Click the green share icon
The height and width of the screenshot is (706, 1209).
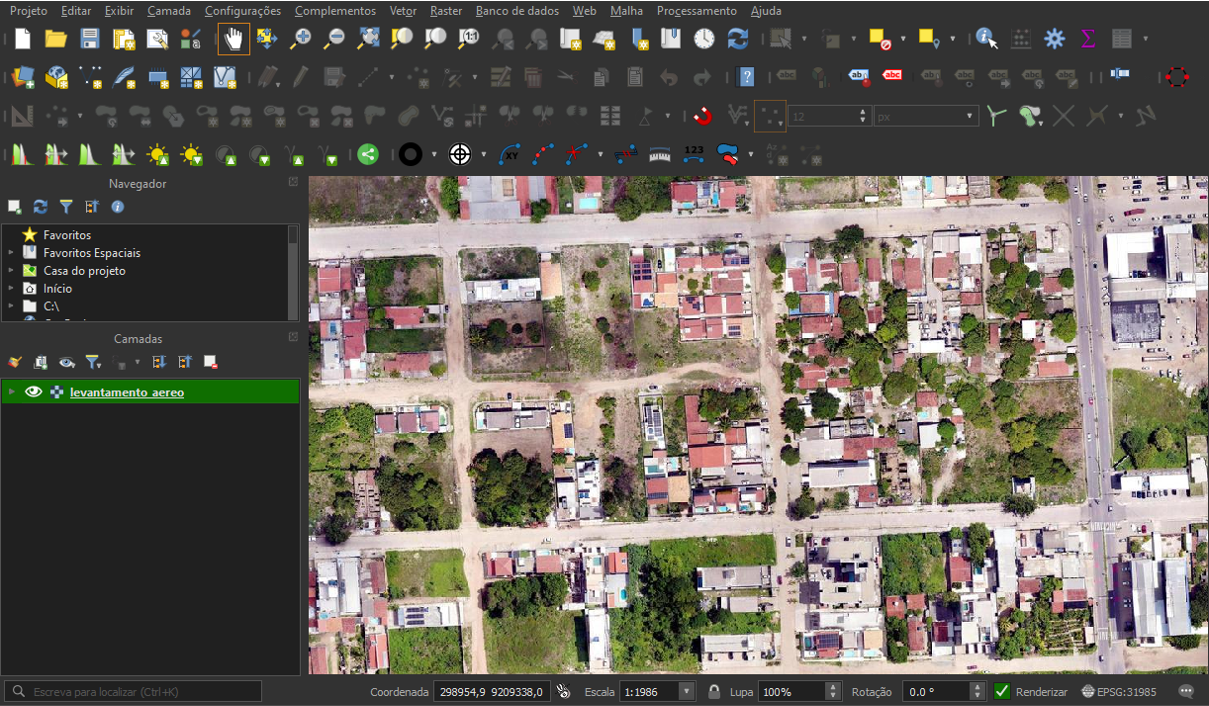[368, 154]
